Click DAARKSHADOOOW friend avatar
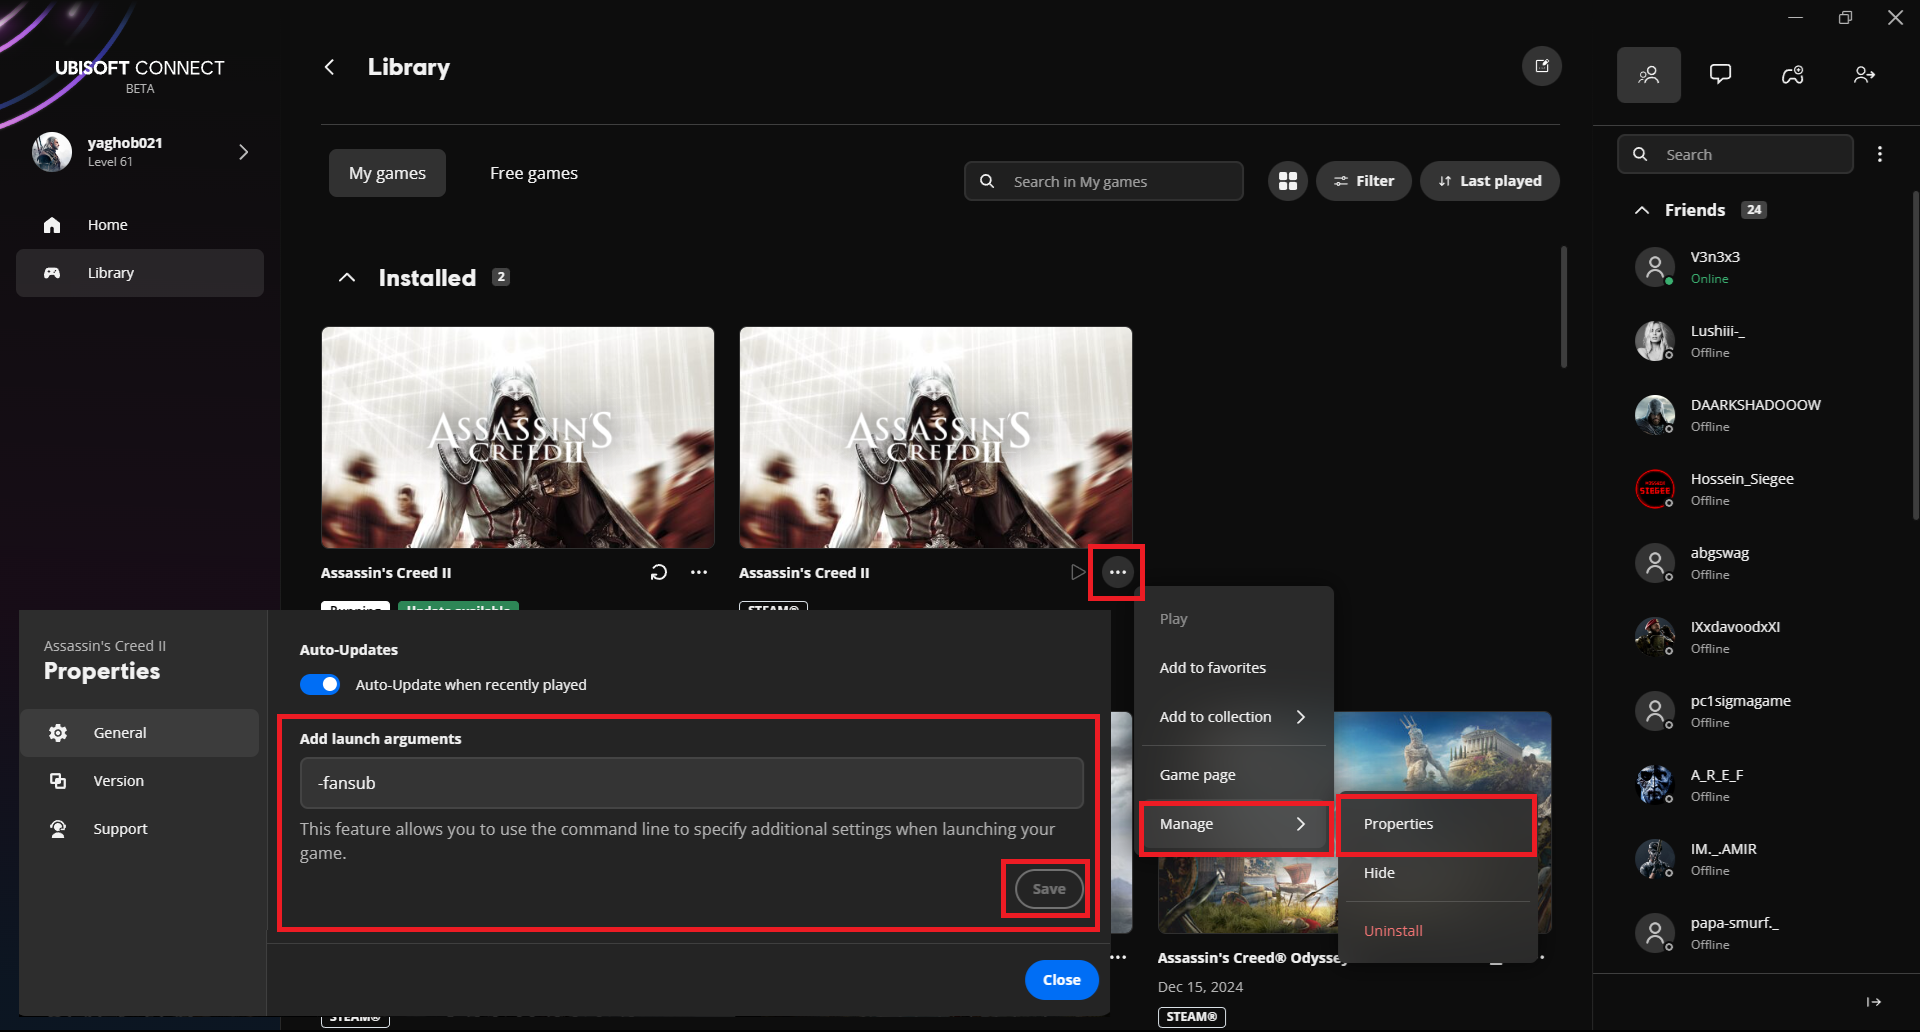Image resolution: width=1920 pixels, height=1032 pixels. pyautogui.click(x=1654, y=415)
